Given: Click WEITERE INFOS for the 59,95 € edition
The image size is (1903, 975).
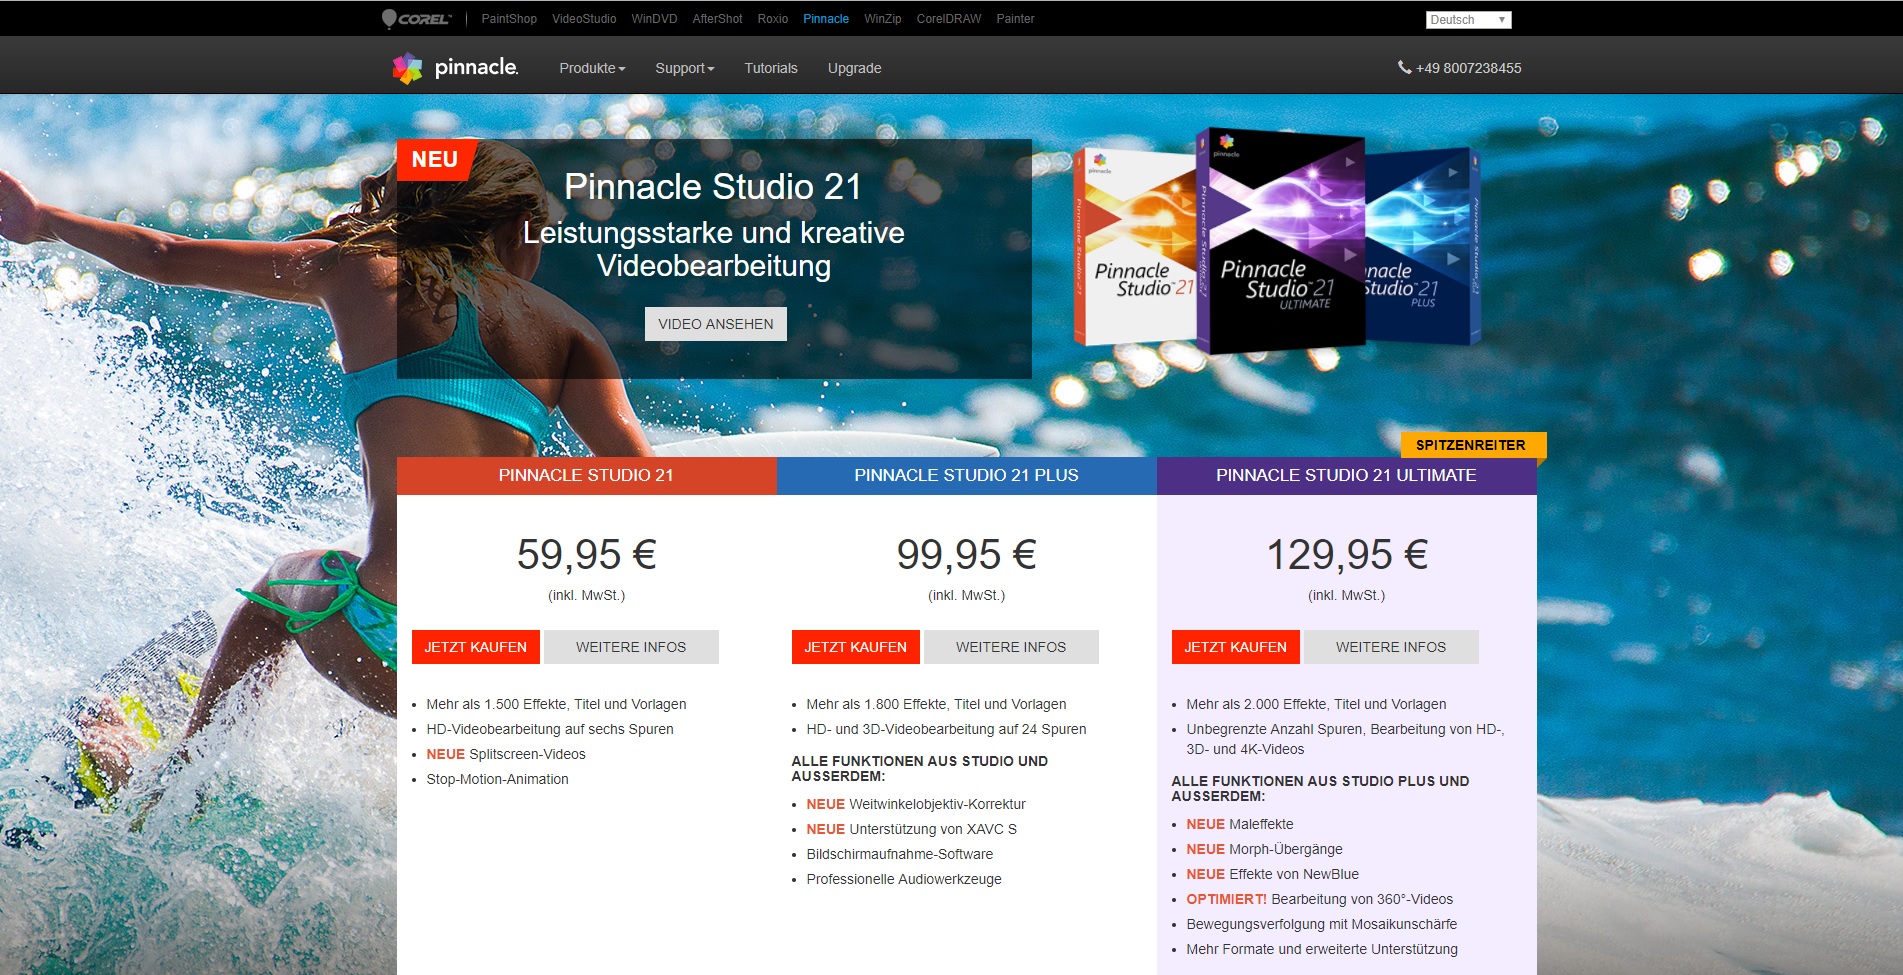Looking at the screenshot, I should (x=631, y=647).
